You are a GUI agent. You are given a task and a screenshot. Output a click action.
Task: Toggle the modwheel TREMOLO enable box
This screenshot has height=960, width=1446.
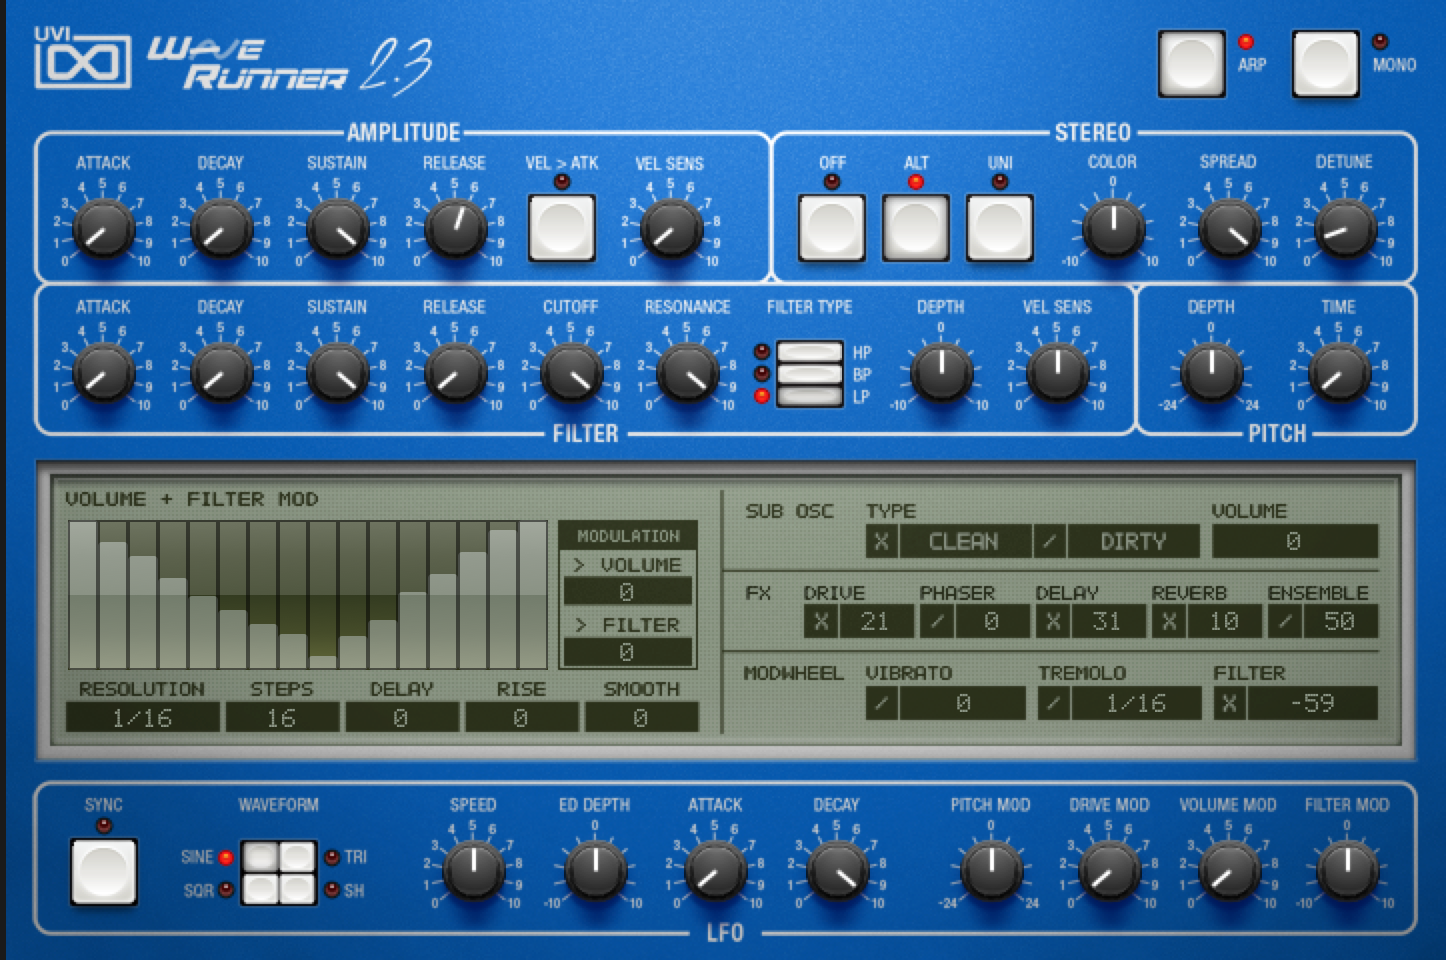point(1053,703)
